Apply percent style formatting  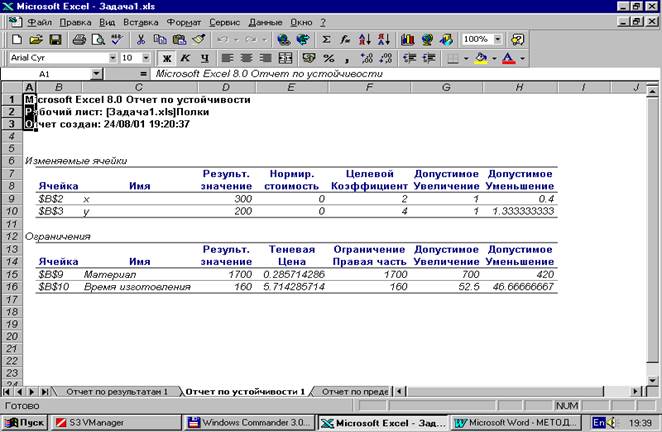328,58
